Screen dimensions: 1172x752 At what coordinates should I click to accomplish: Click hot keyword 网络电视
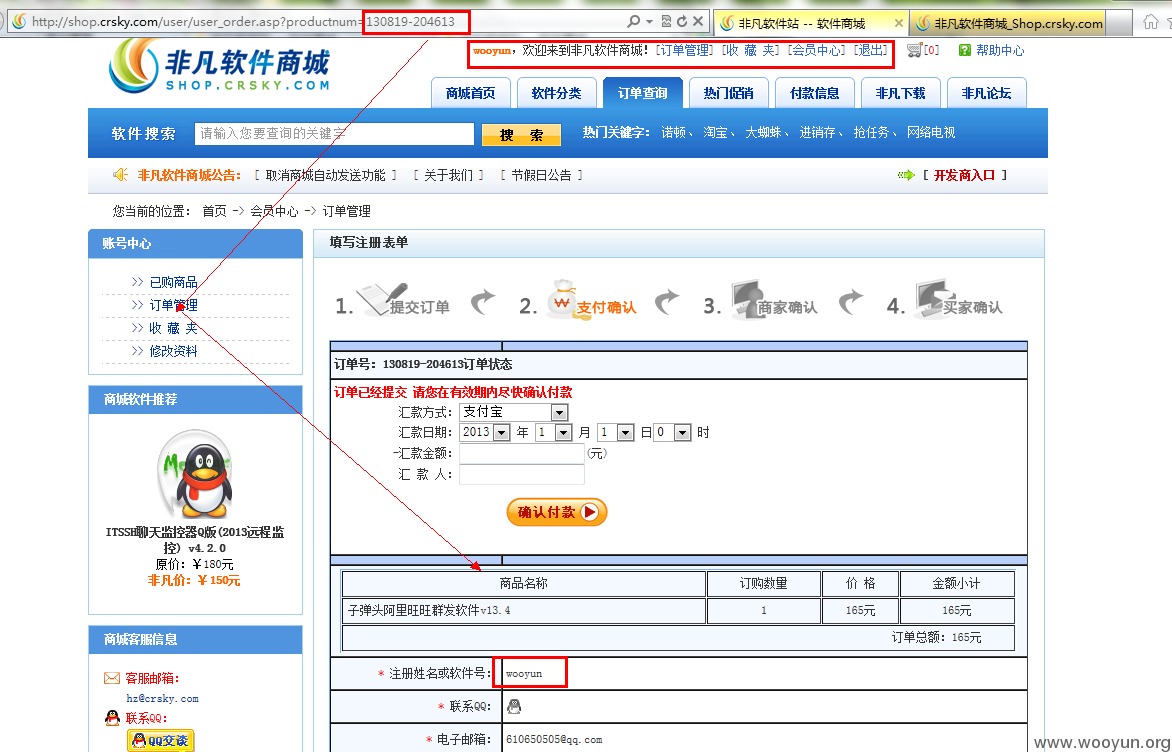[931, 132]
